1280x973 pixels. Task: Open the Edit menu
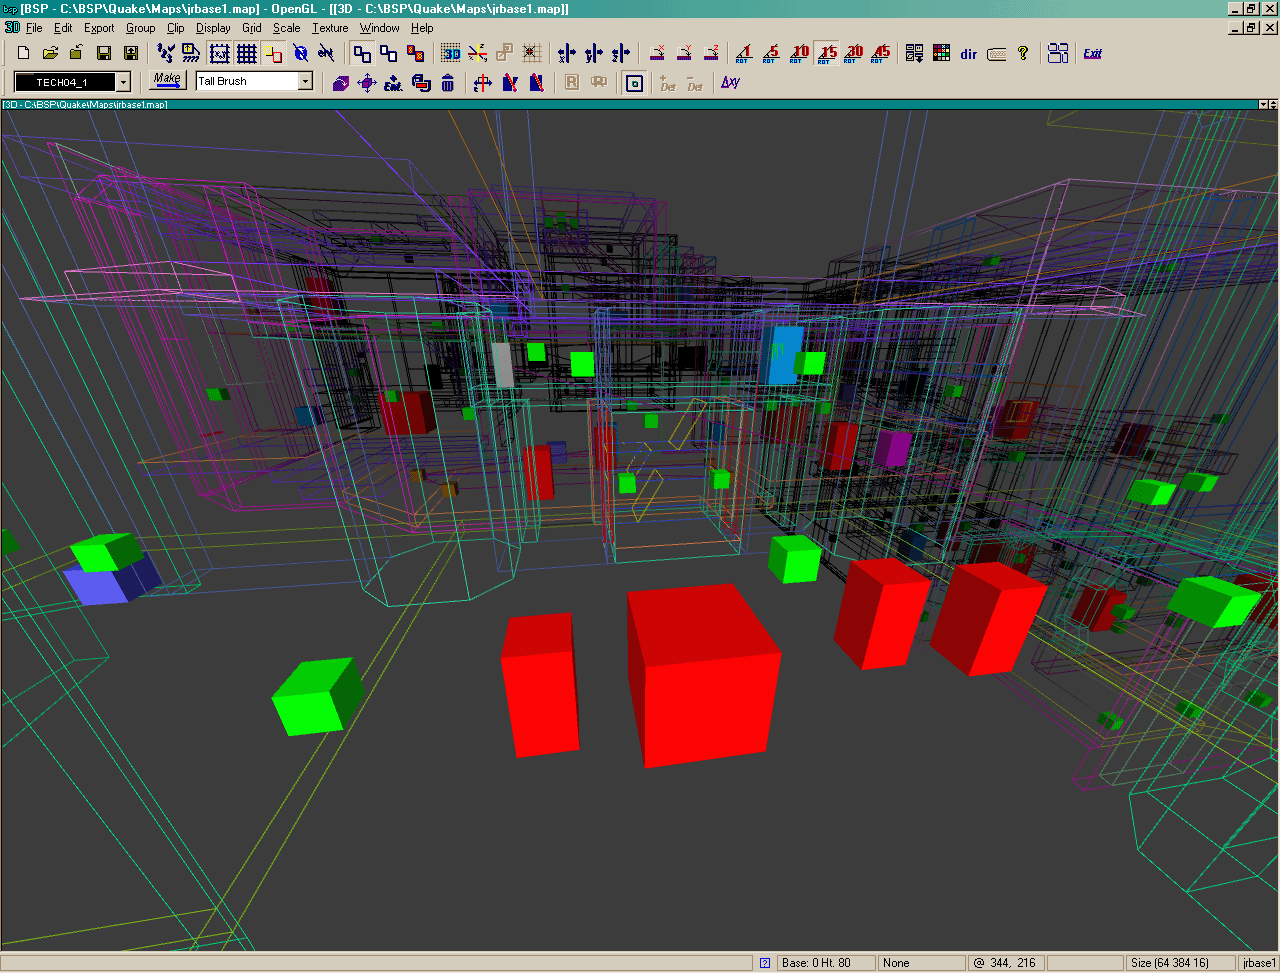[63, 28]
